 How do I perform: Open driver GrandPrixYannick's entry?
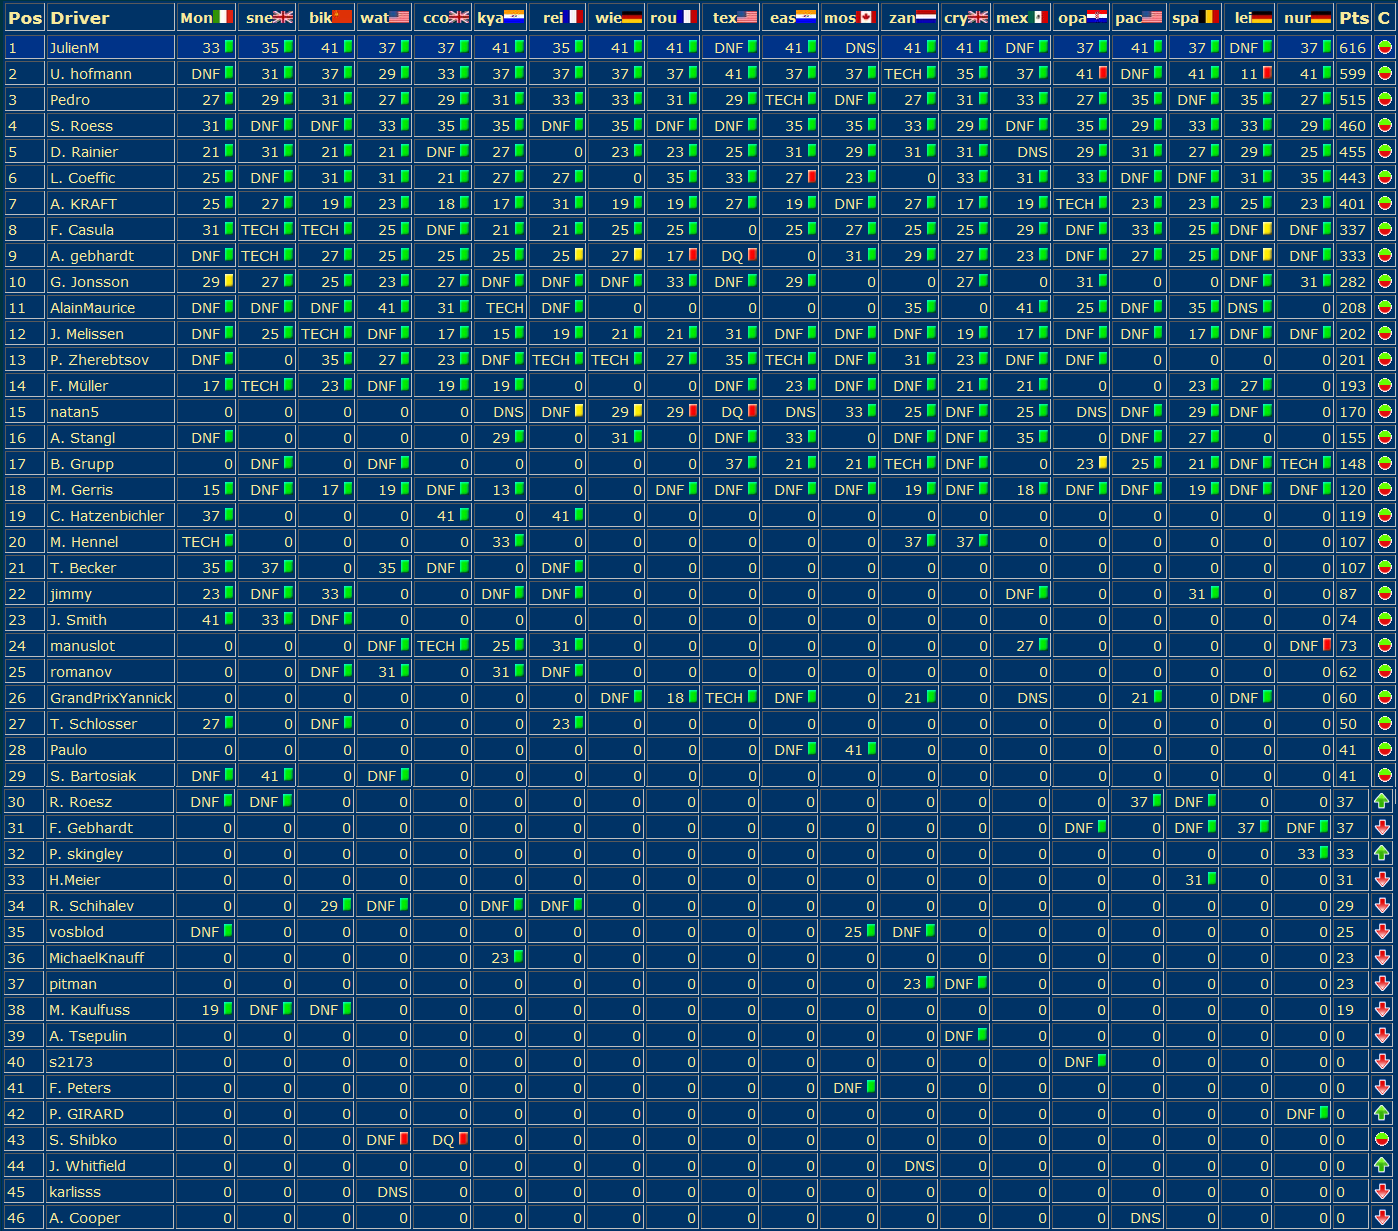coord(111,697)
